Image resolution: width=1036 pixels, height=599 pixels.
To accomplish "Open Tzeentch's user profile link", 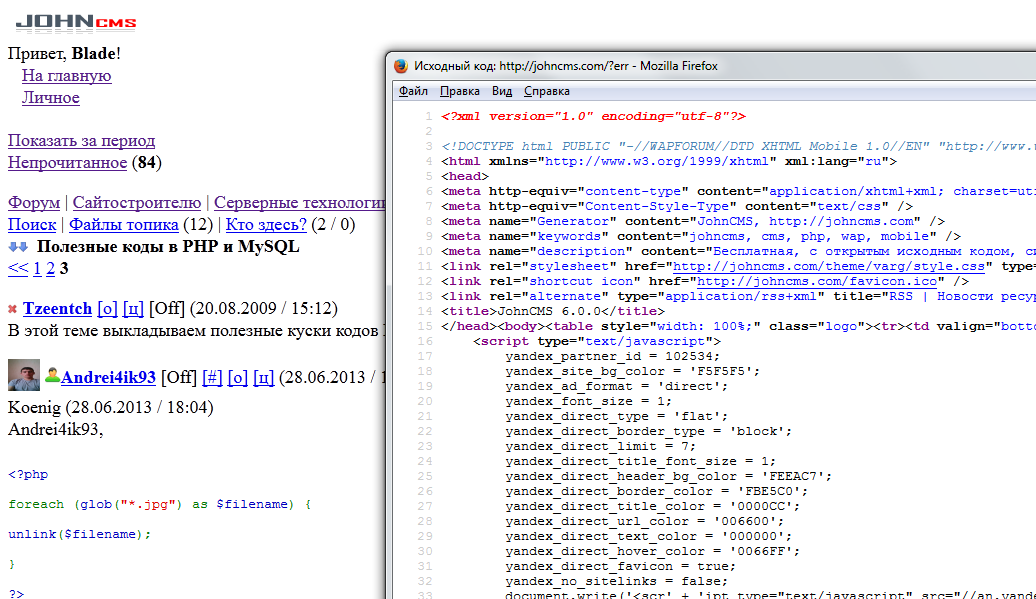I will (x=57, y=309).
